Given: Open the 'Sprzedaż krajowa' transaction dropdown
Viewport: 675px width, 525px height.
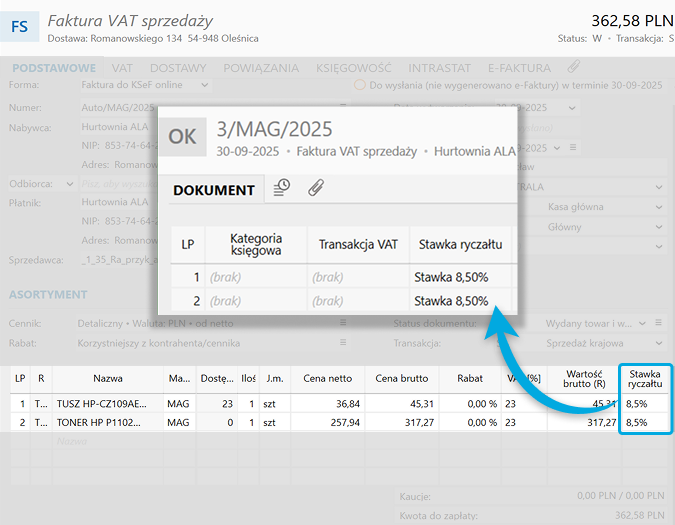Looking at the screenshot, I should tap(659, 343).
